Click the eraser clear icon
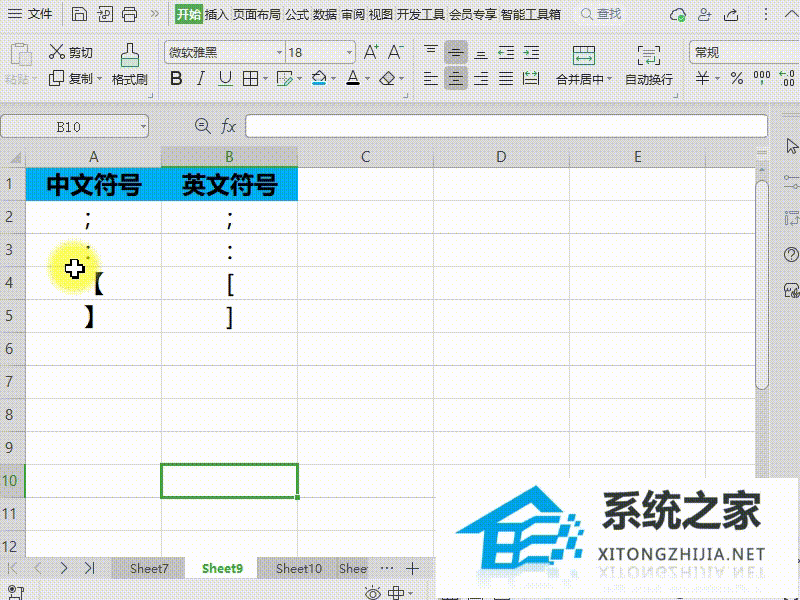The height and width of the screenshot is (600, 800). point(388,79)
